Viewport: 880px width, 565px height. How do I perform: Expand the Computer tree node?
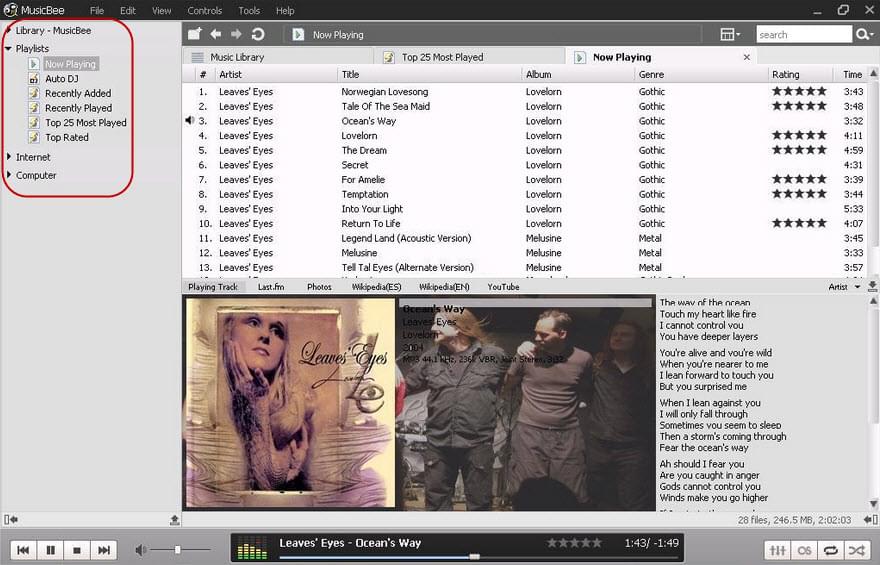point(9,175)
